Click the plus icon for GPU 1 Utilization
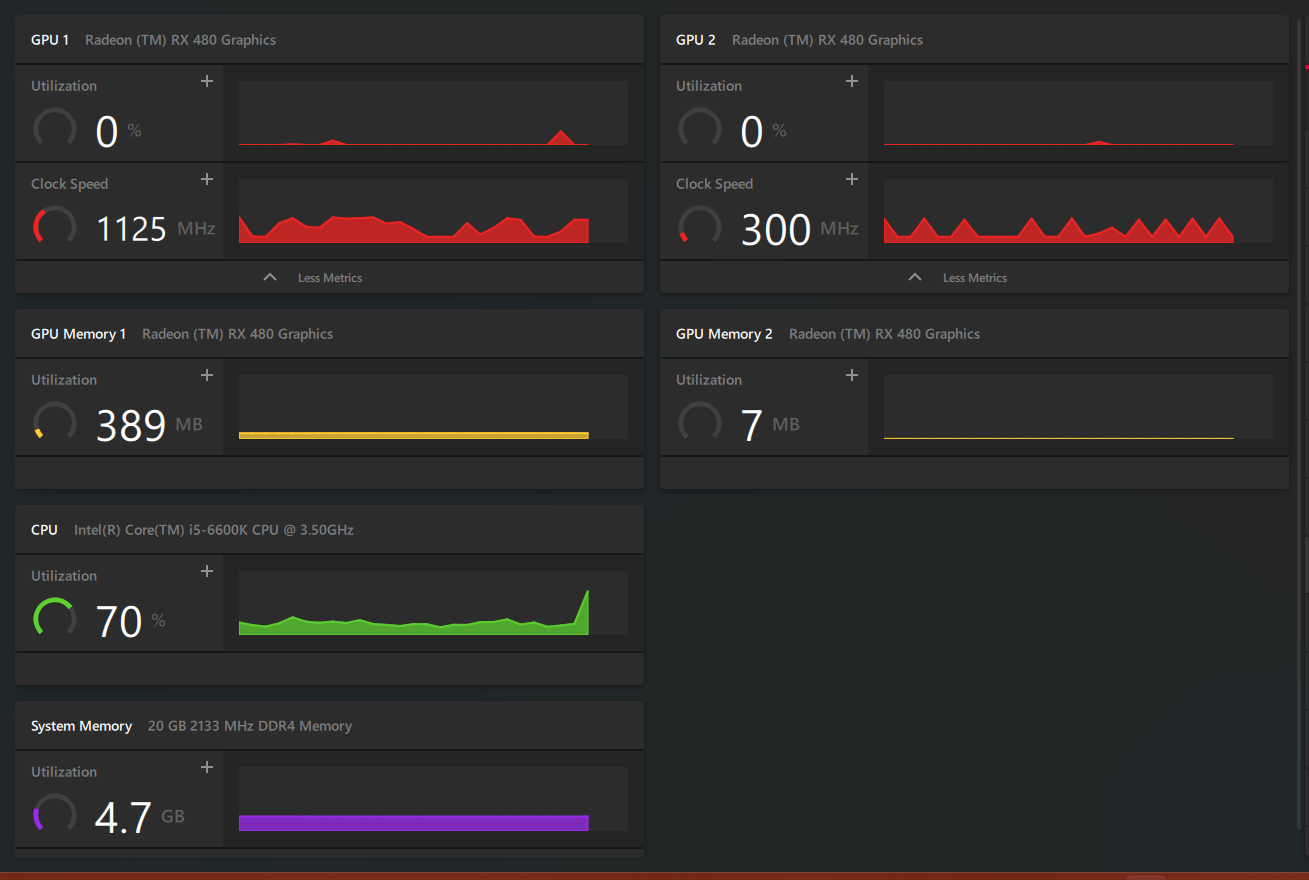The height and width of the screenshot is (880, 1309). (207, 81)
